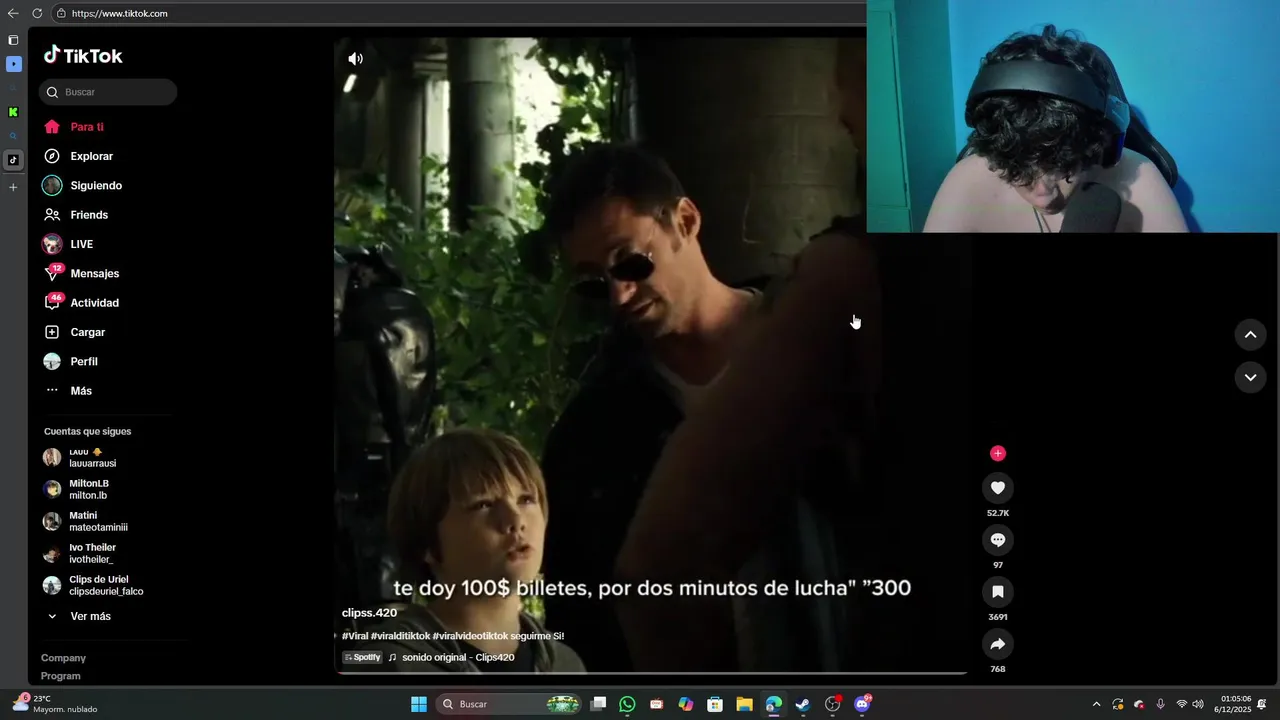Open WhatsApp from the taskbar
This screenshot has width=1280, height=720.
(x=627, y=704)
